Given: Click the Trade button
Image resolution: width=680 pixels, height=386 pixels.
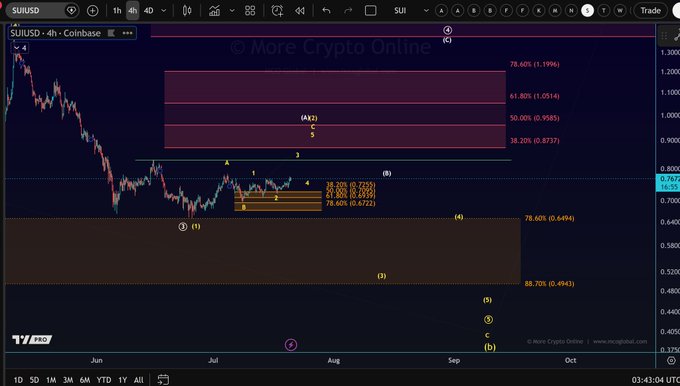Looking at the screenshot, I should tap(651, 10).
